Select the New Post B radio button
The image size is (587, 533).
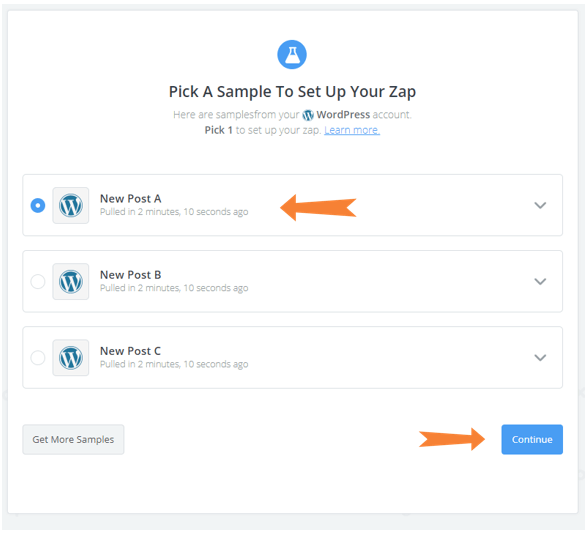point(38,281)
